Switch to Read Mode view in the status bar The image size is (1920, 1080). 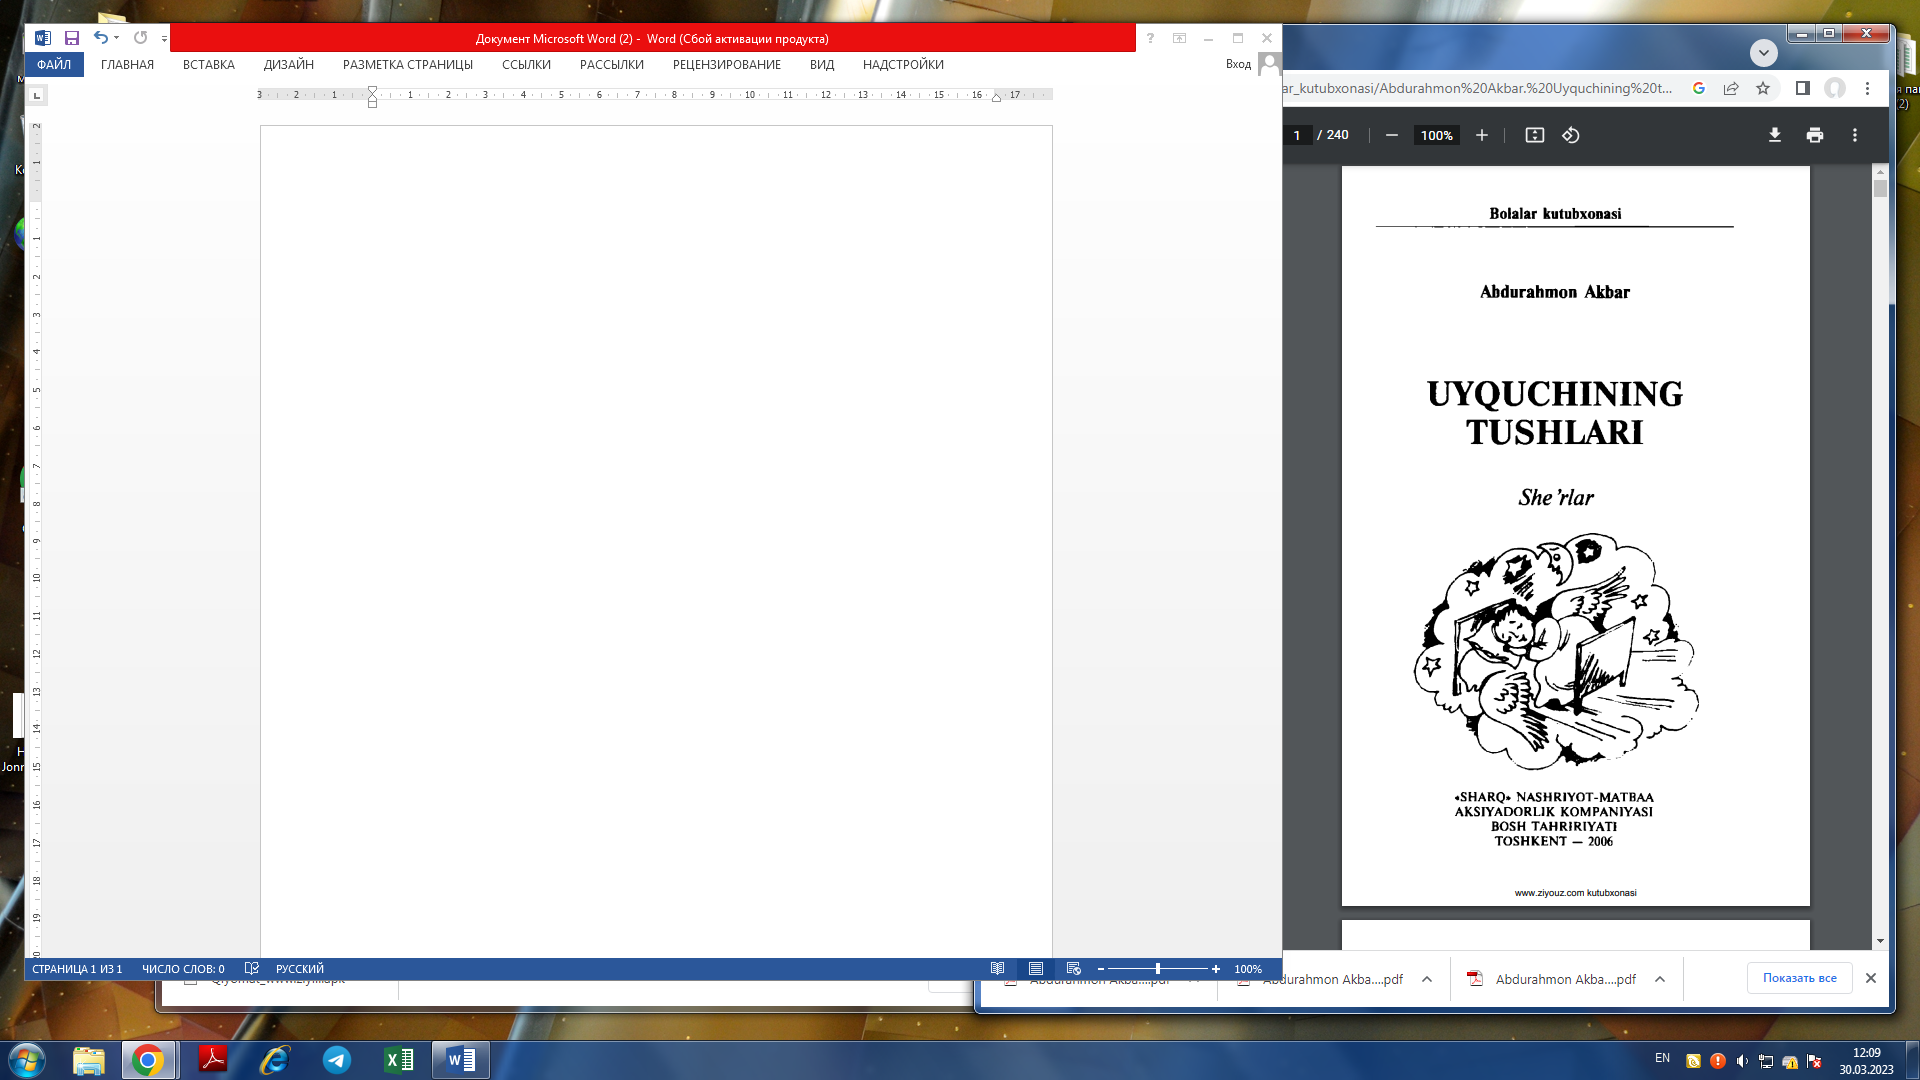[x=997, y=968]
